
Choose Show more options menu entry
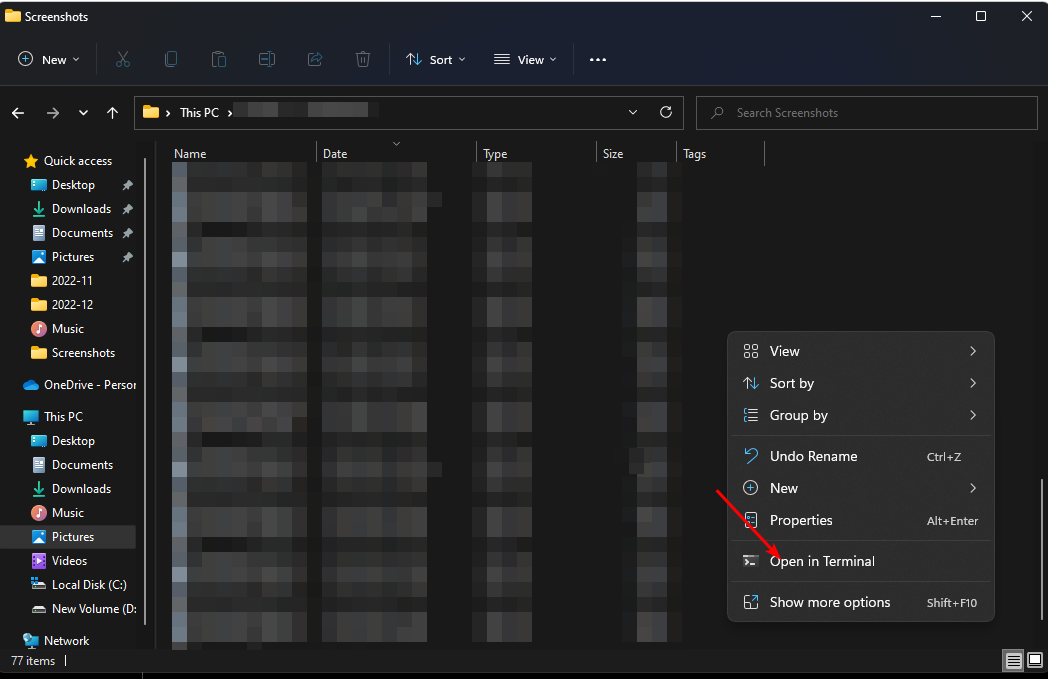(x=829, y=602)
